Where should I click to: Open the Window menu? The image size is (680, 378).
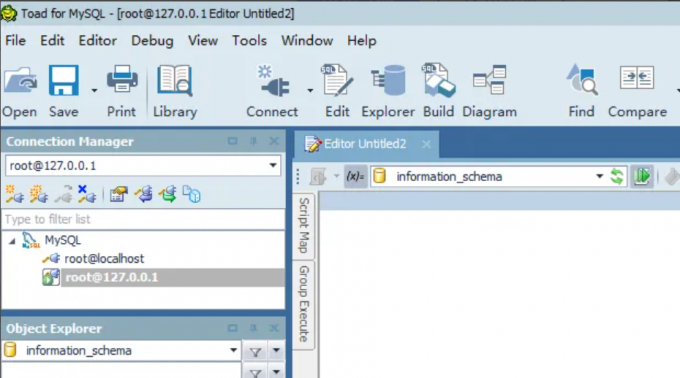pos(307,41)
